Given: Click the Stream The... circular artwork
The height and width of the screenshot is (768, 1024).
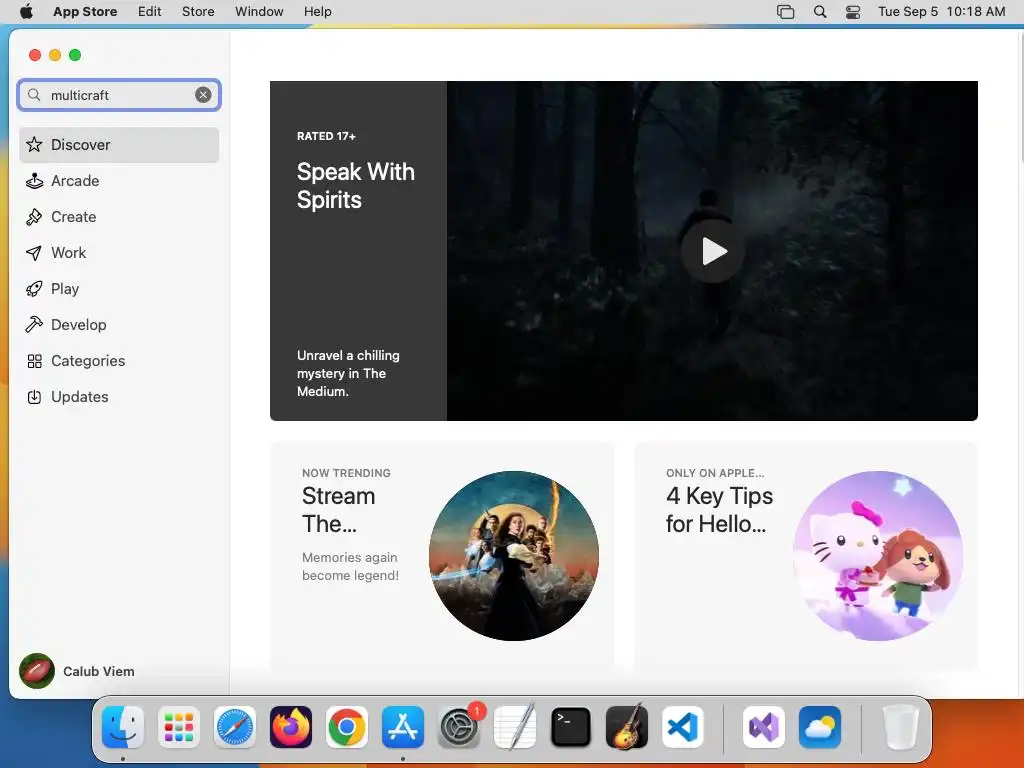Looking at the screenshot, I should (514, 556).
